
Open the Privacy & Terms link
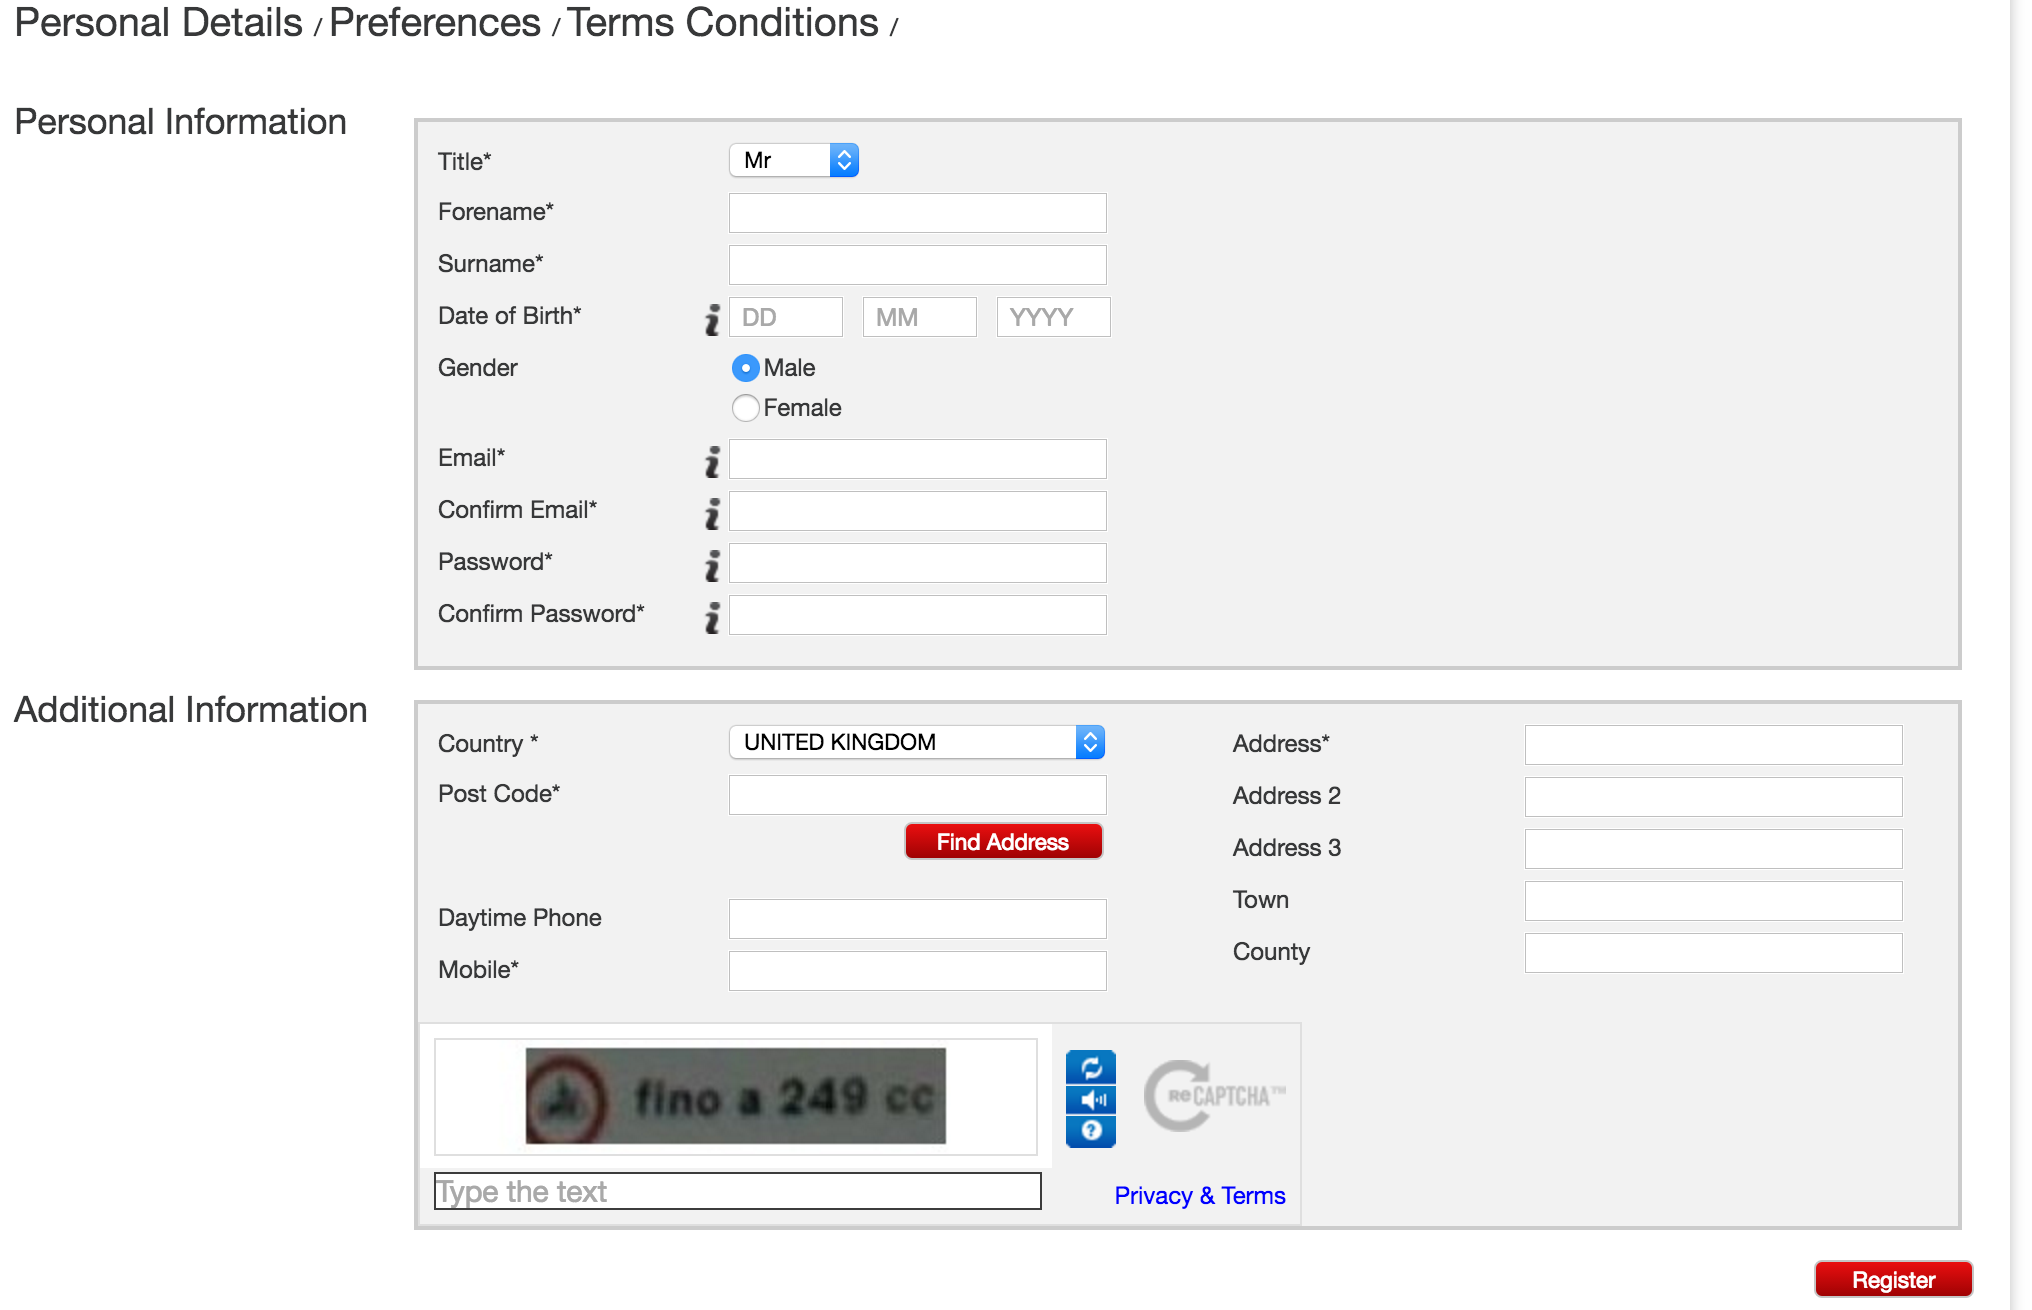[x=1199, y=1196]
